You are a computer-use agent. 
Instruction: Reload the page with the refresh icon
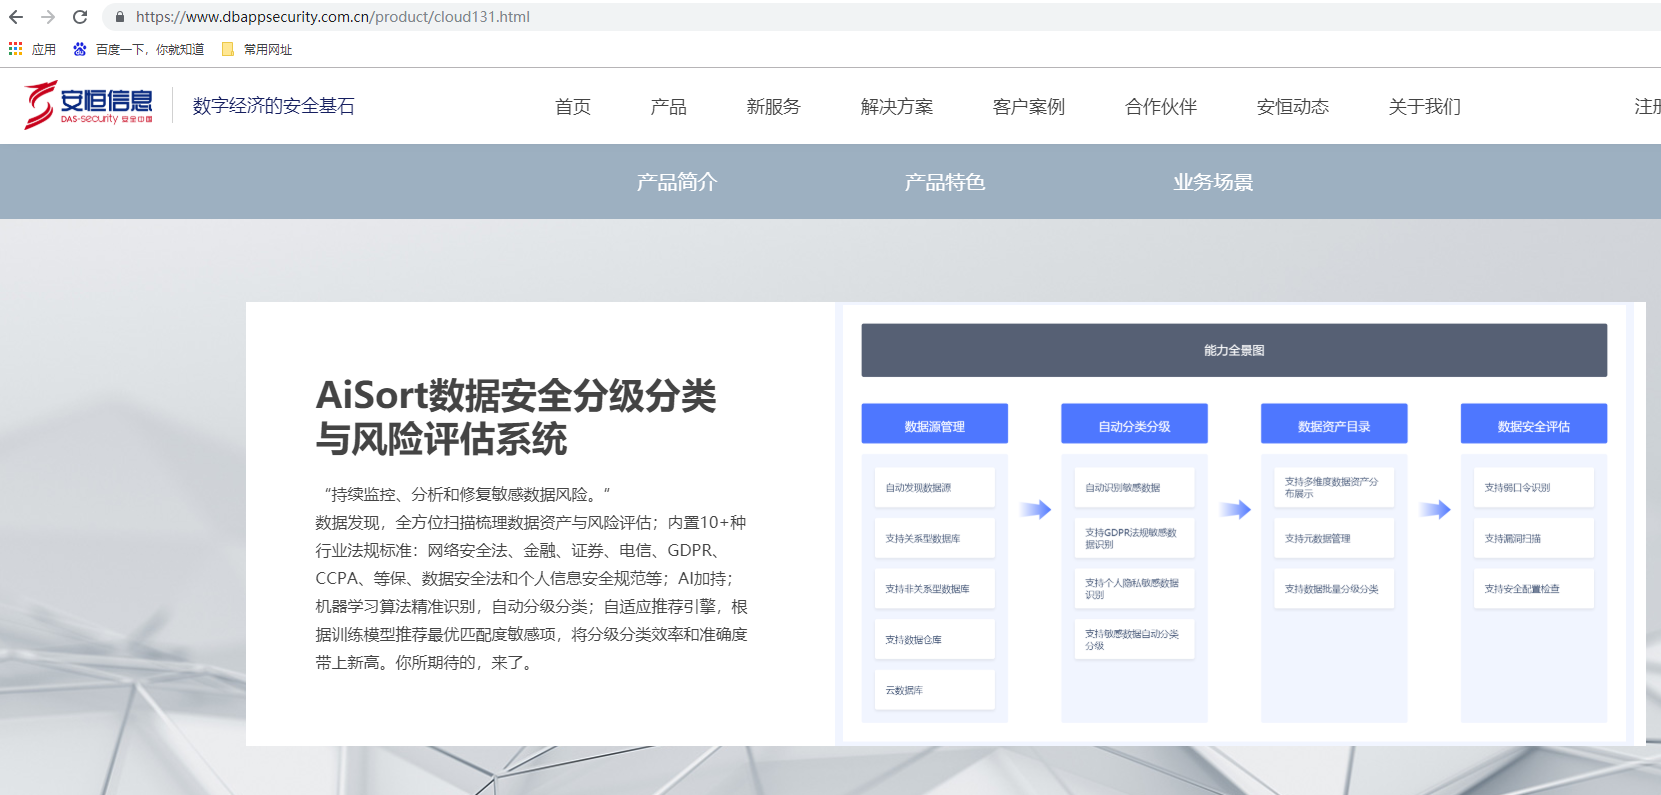pos(80,17)
